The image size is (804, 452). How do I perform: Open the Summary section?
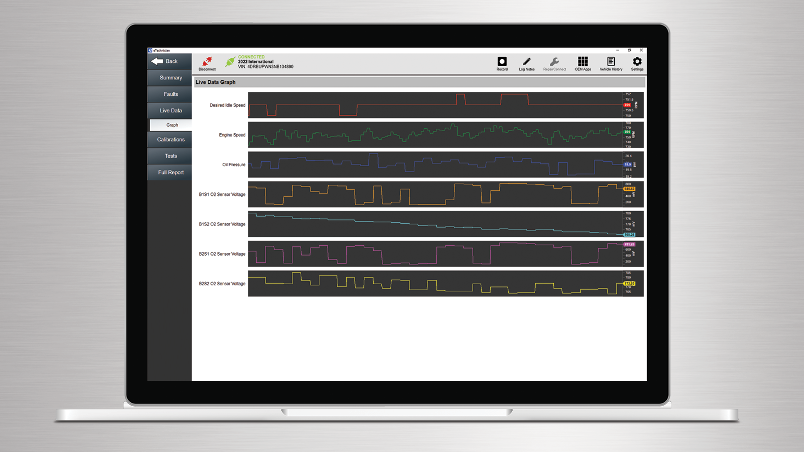click(x=169, y=77)
